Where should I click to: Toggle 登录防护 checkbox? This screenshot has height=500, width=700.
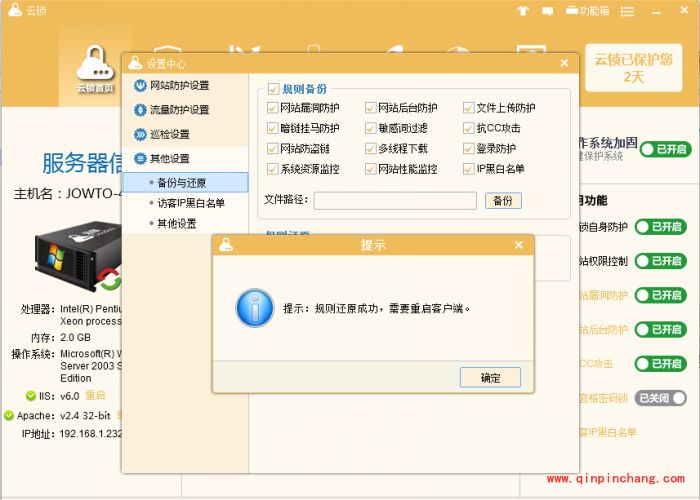click(468, 148)
